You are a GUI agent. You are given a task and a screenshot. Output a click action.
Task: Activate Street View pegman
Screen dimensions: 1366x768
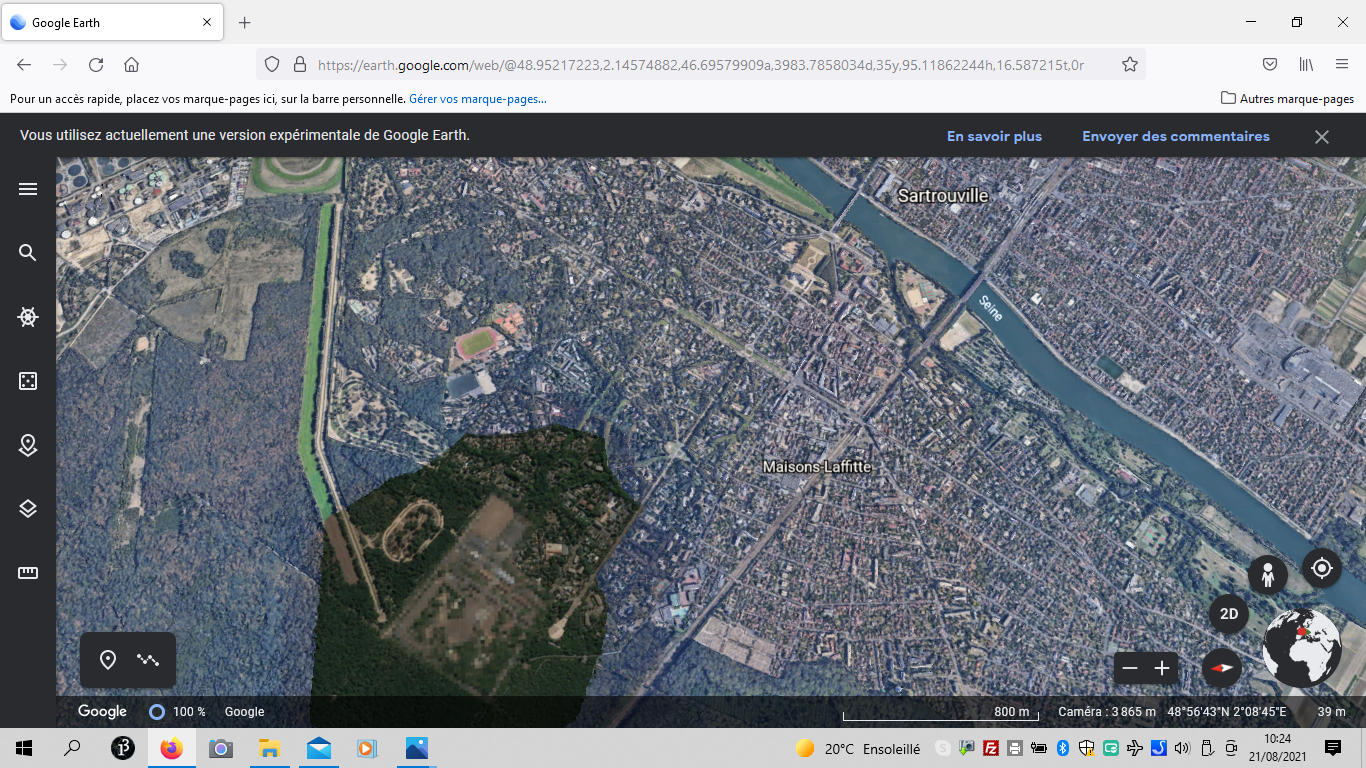[x=1267, y=575]
